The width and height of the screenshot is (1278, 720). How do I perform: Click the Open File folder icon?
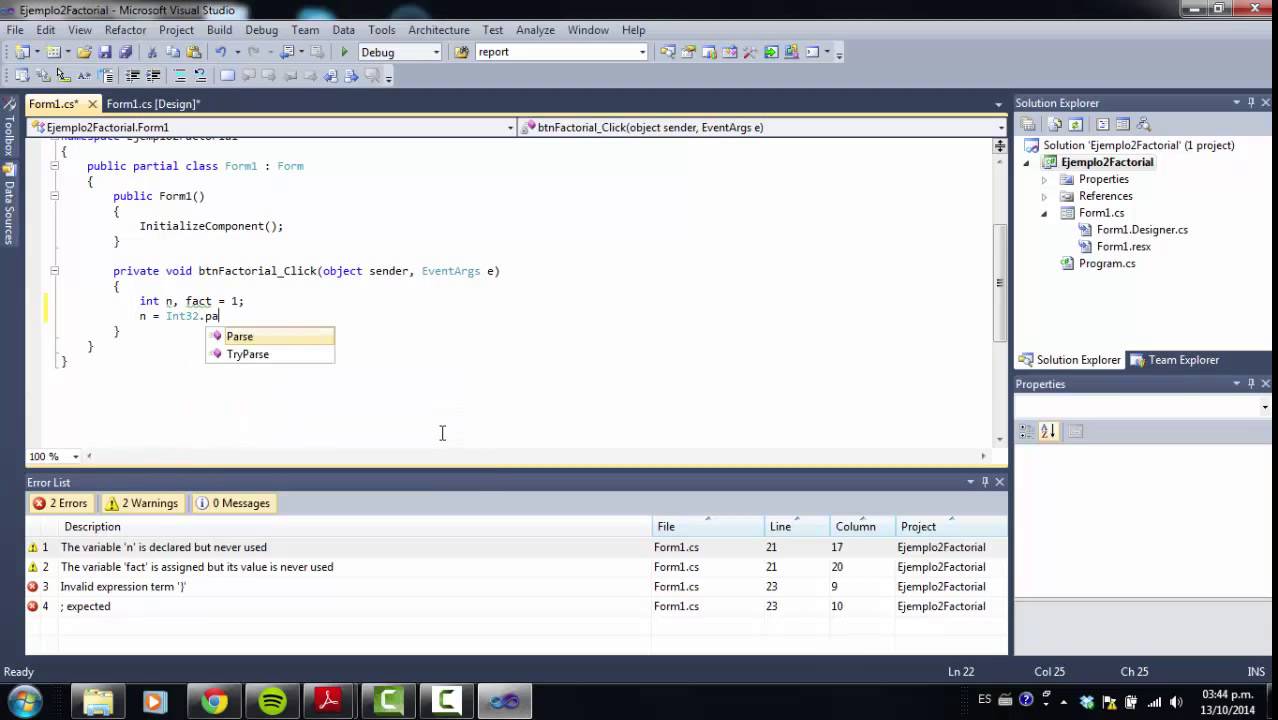click(x=84, y=52)
